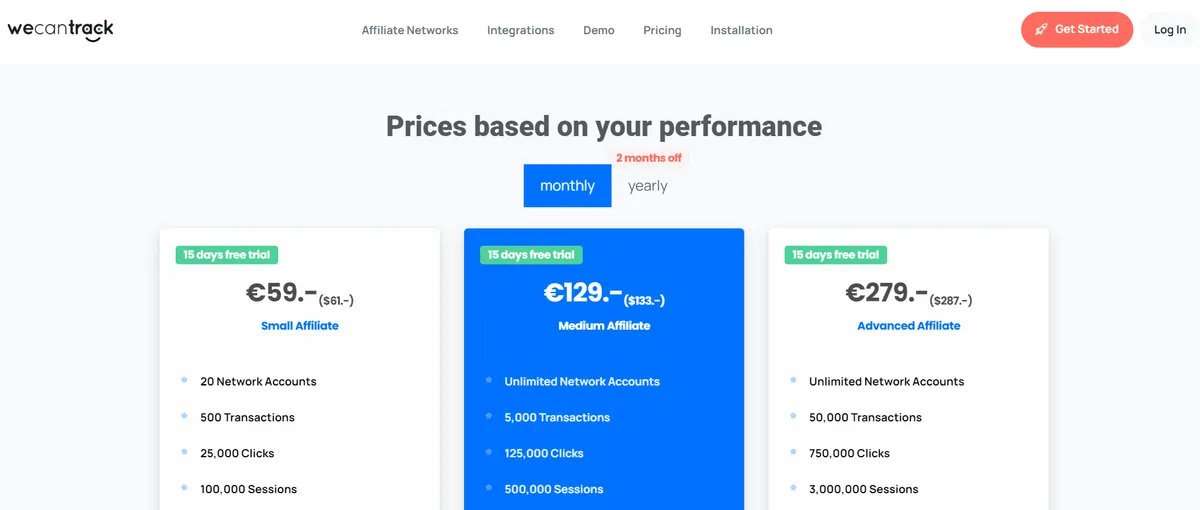This screenshot has height=510, width=1200.
Task: Open the Installation menu item
Action: [741, 30]
